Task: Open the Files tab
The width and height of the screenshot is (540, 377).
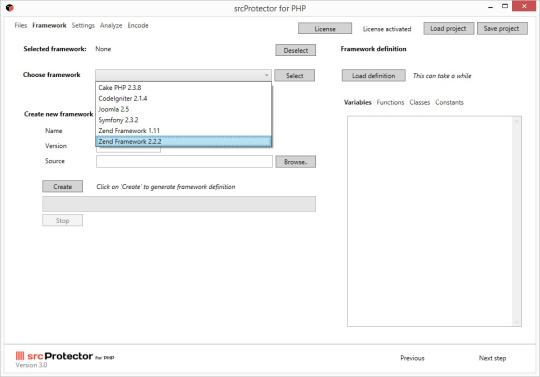Action: pyautogui.click(x=21, y=25)
